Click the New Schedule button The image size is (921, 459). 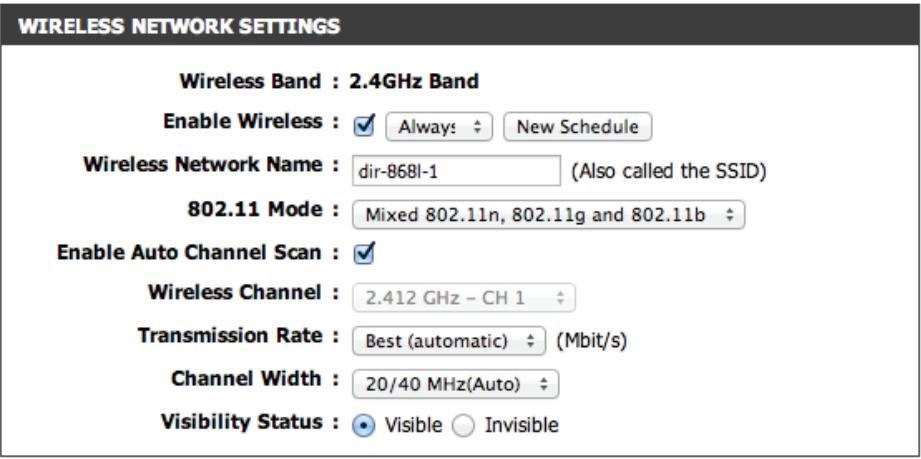coord(577,127)
